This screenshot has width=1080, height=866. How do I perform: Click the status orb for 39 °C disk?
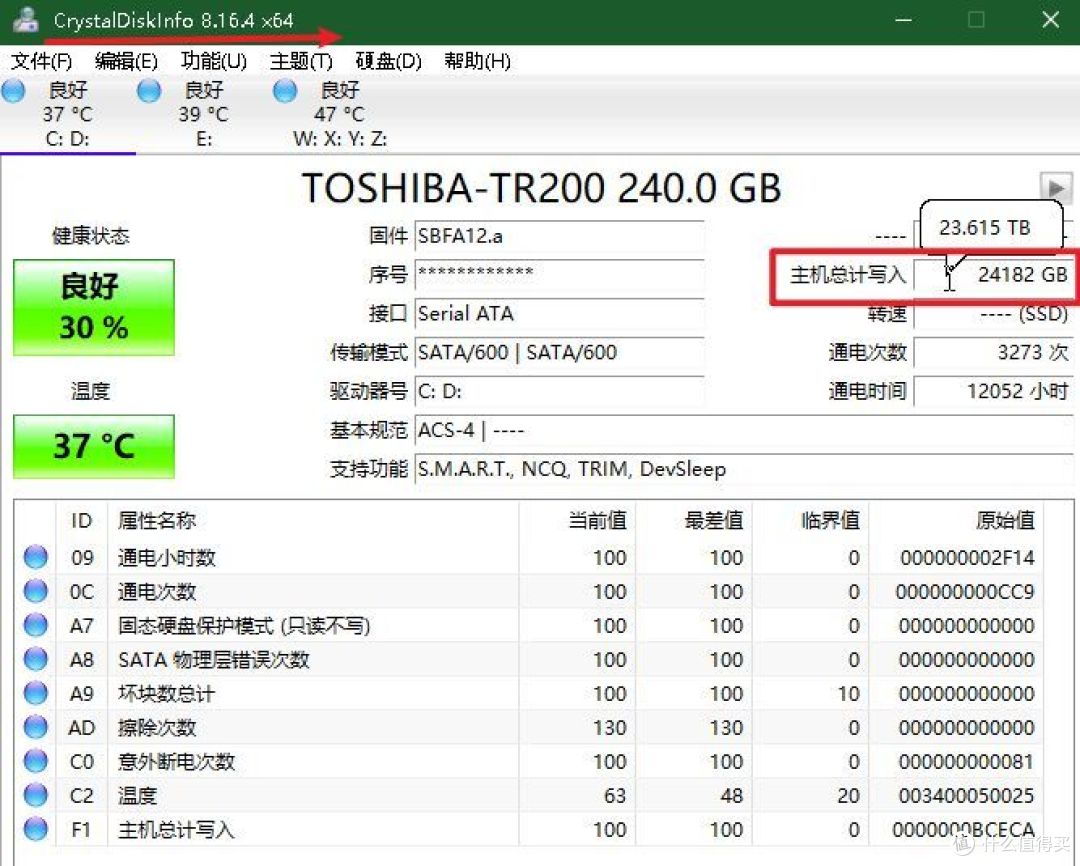[149, 91]
